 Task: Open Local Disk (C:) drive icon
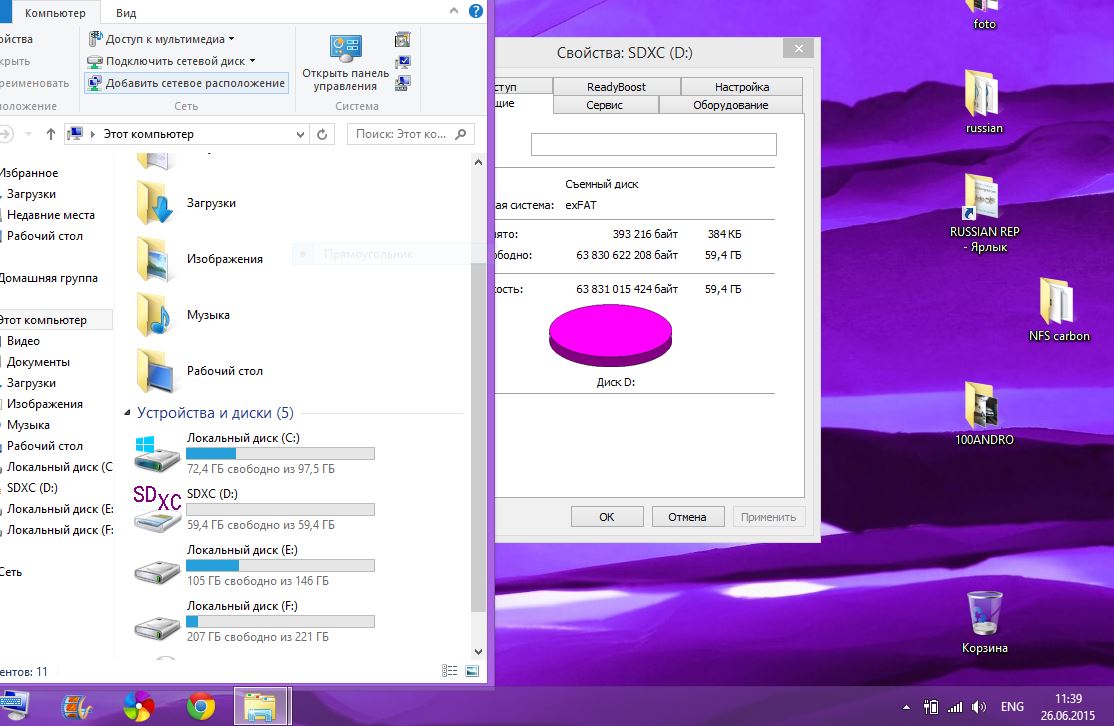pos(157,452)
